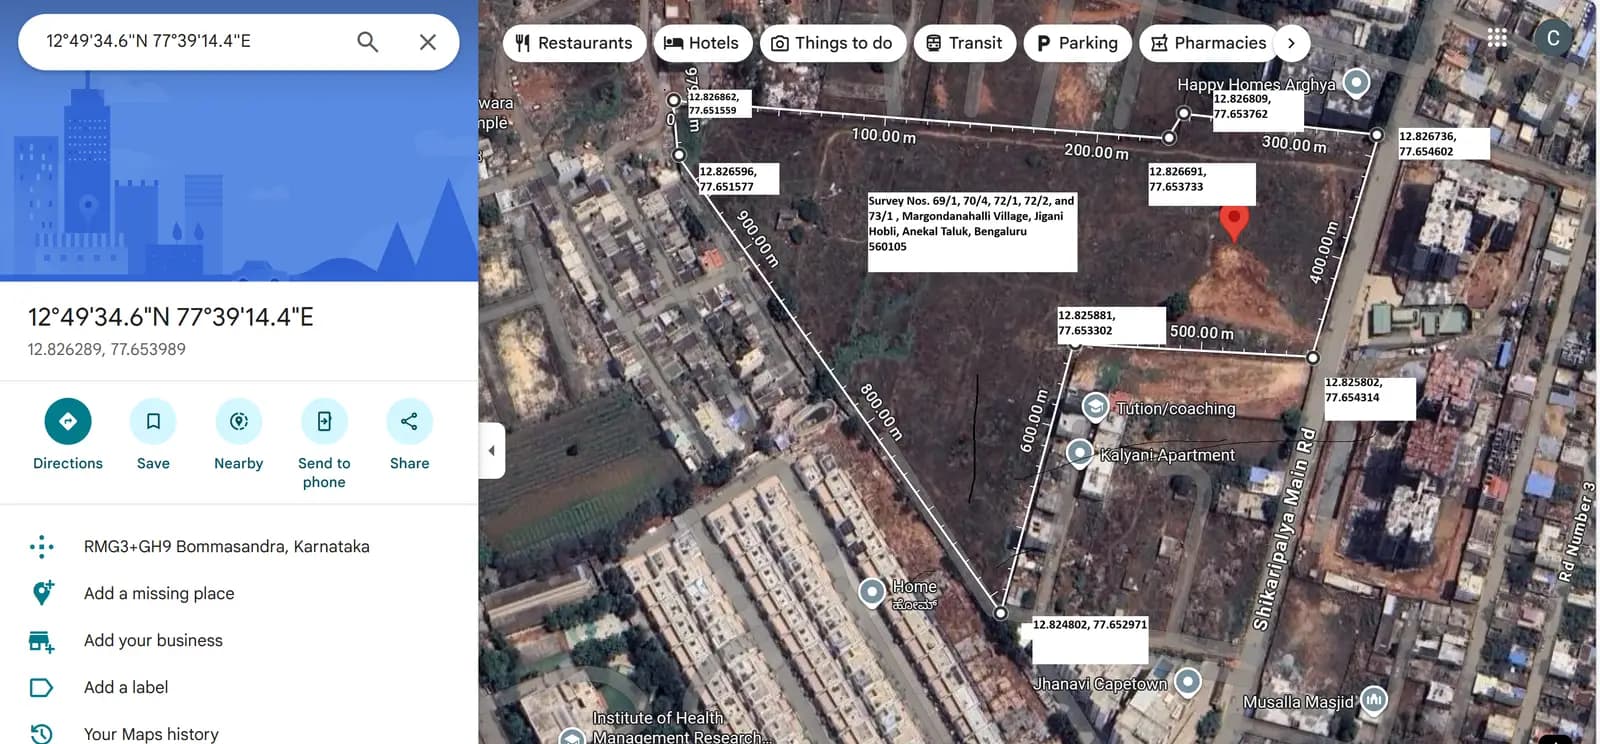Select the Things to do chip
The width and height of the screenshot is (1600, 744).
click(x=833, y=43)
